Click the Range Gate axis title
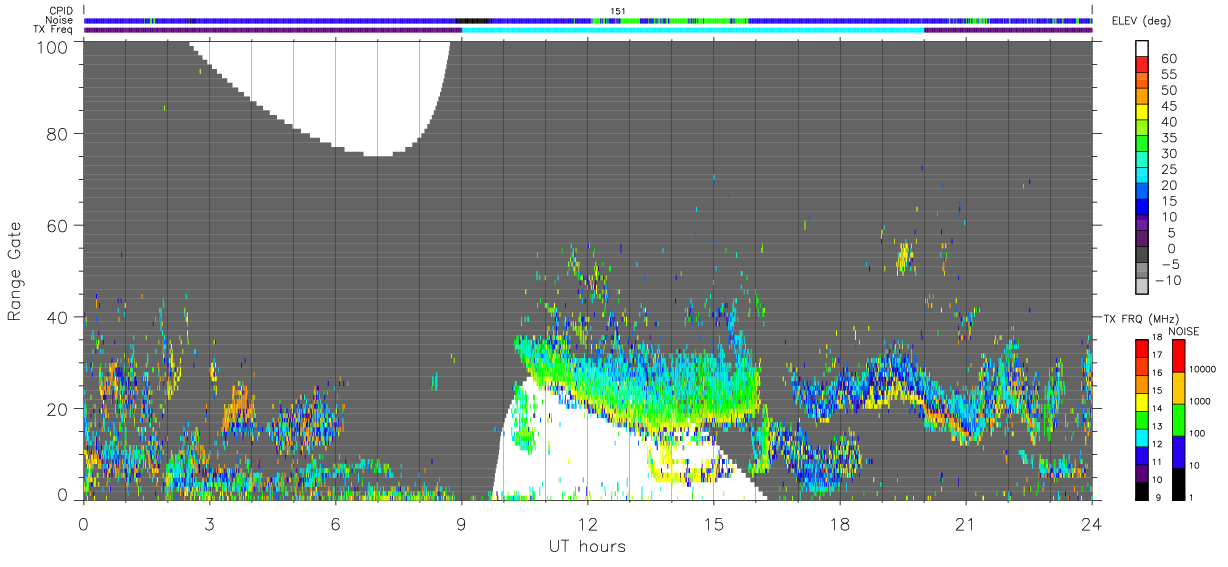Image resolution: width=1228 pixels, height=567 pixels. click(x=15, y=271)
